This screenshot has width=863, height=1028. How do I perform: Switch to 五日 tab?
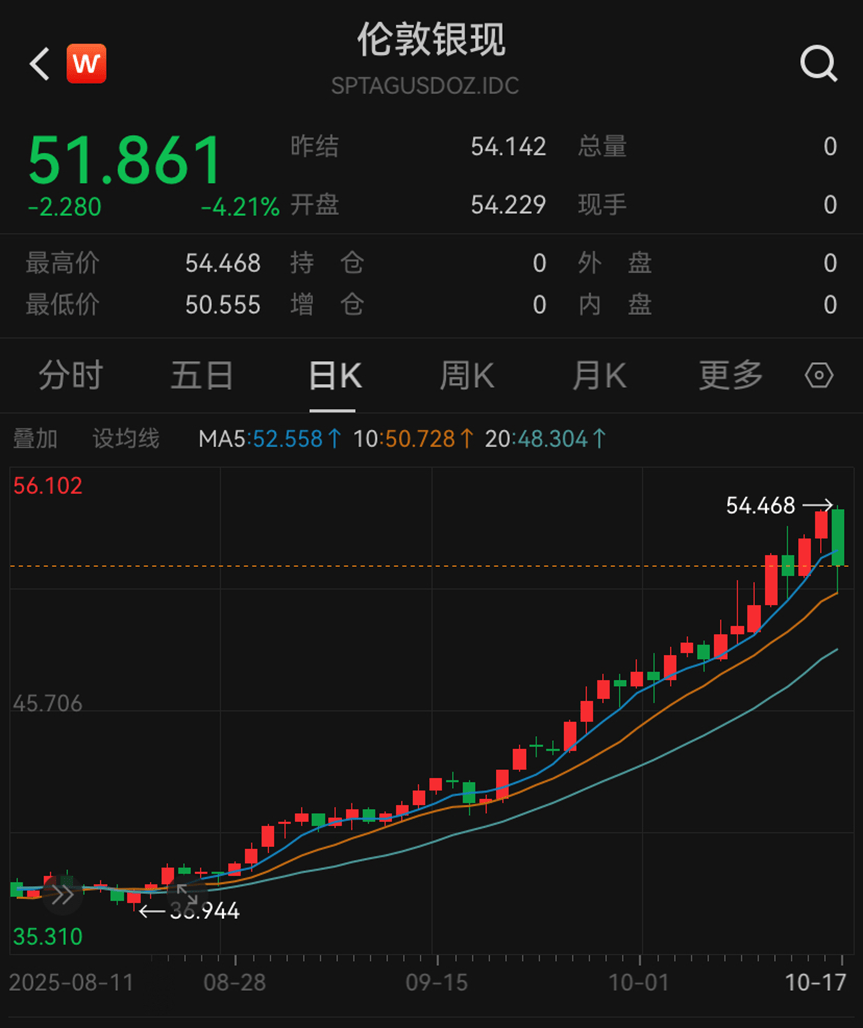coord(201,376)
